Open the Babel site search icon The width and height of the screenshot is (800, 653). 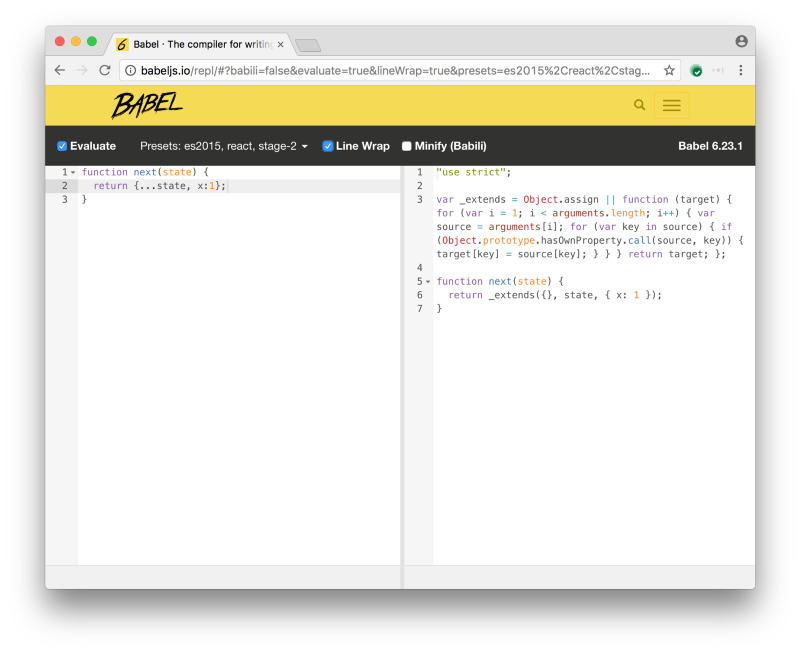[x=639, y=105]
